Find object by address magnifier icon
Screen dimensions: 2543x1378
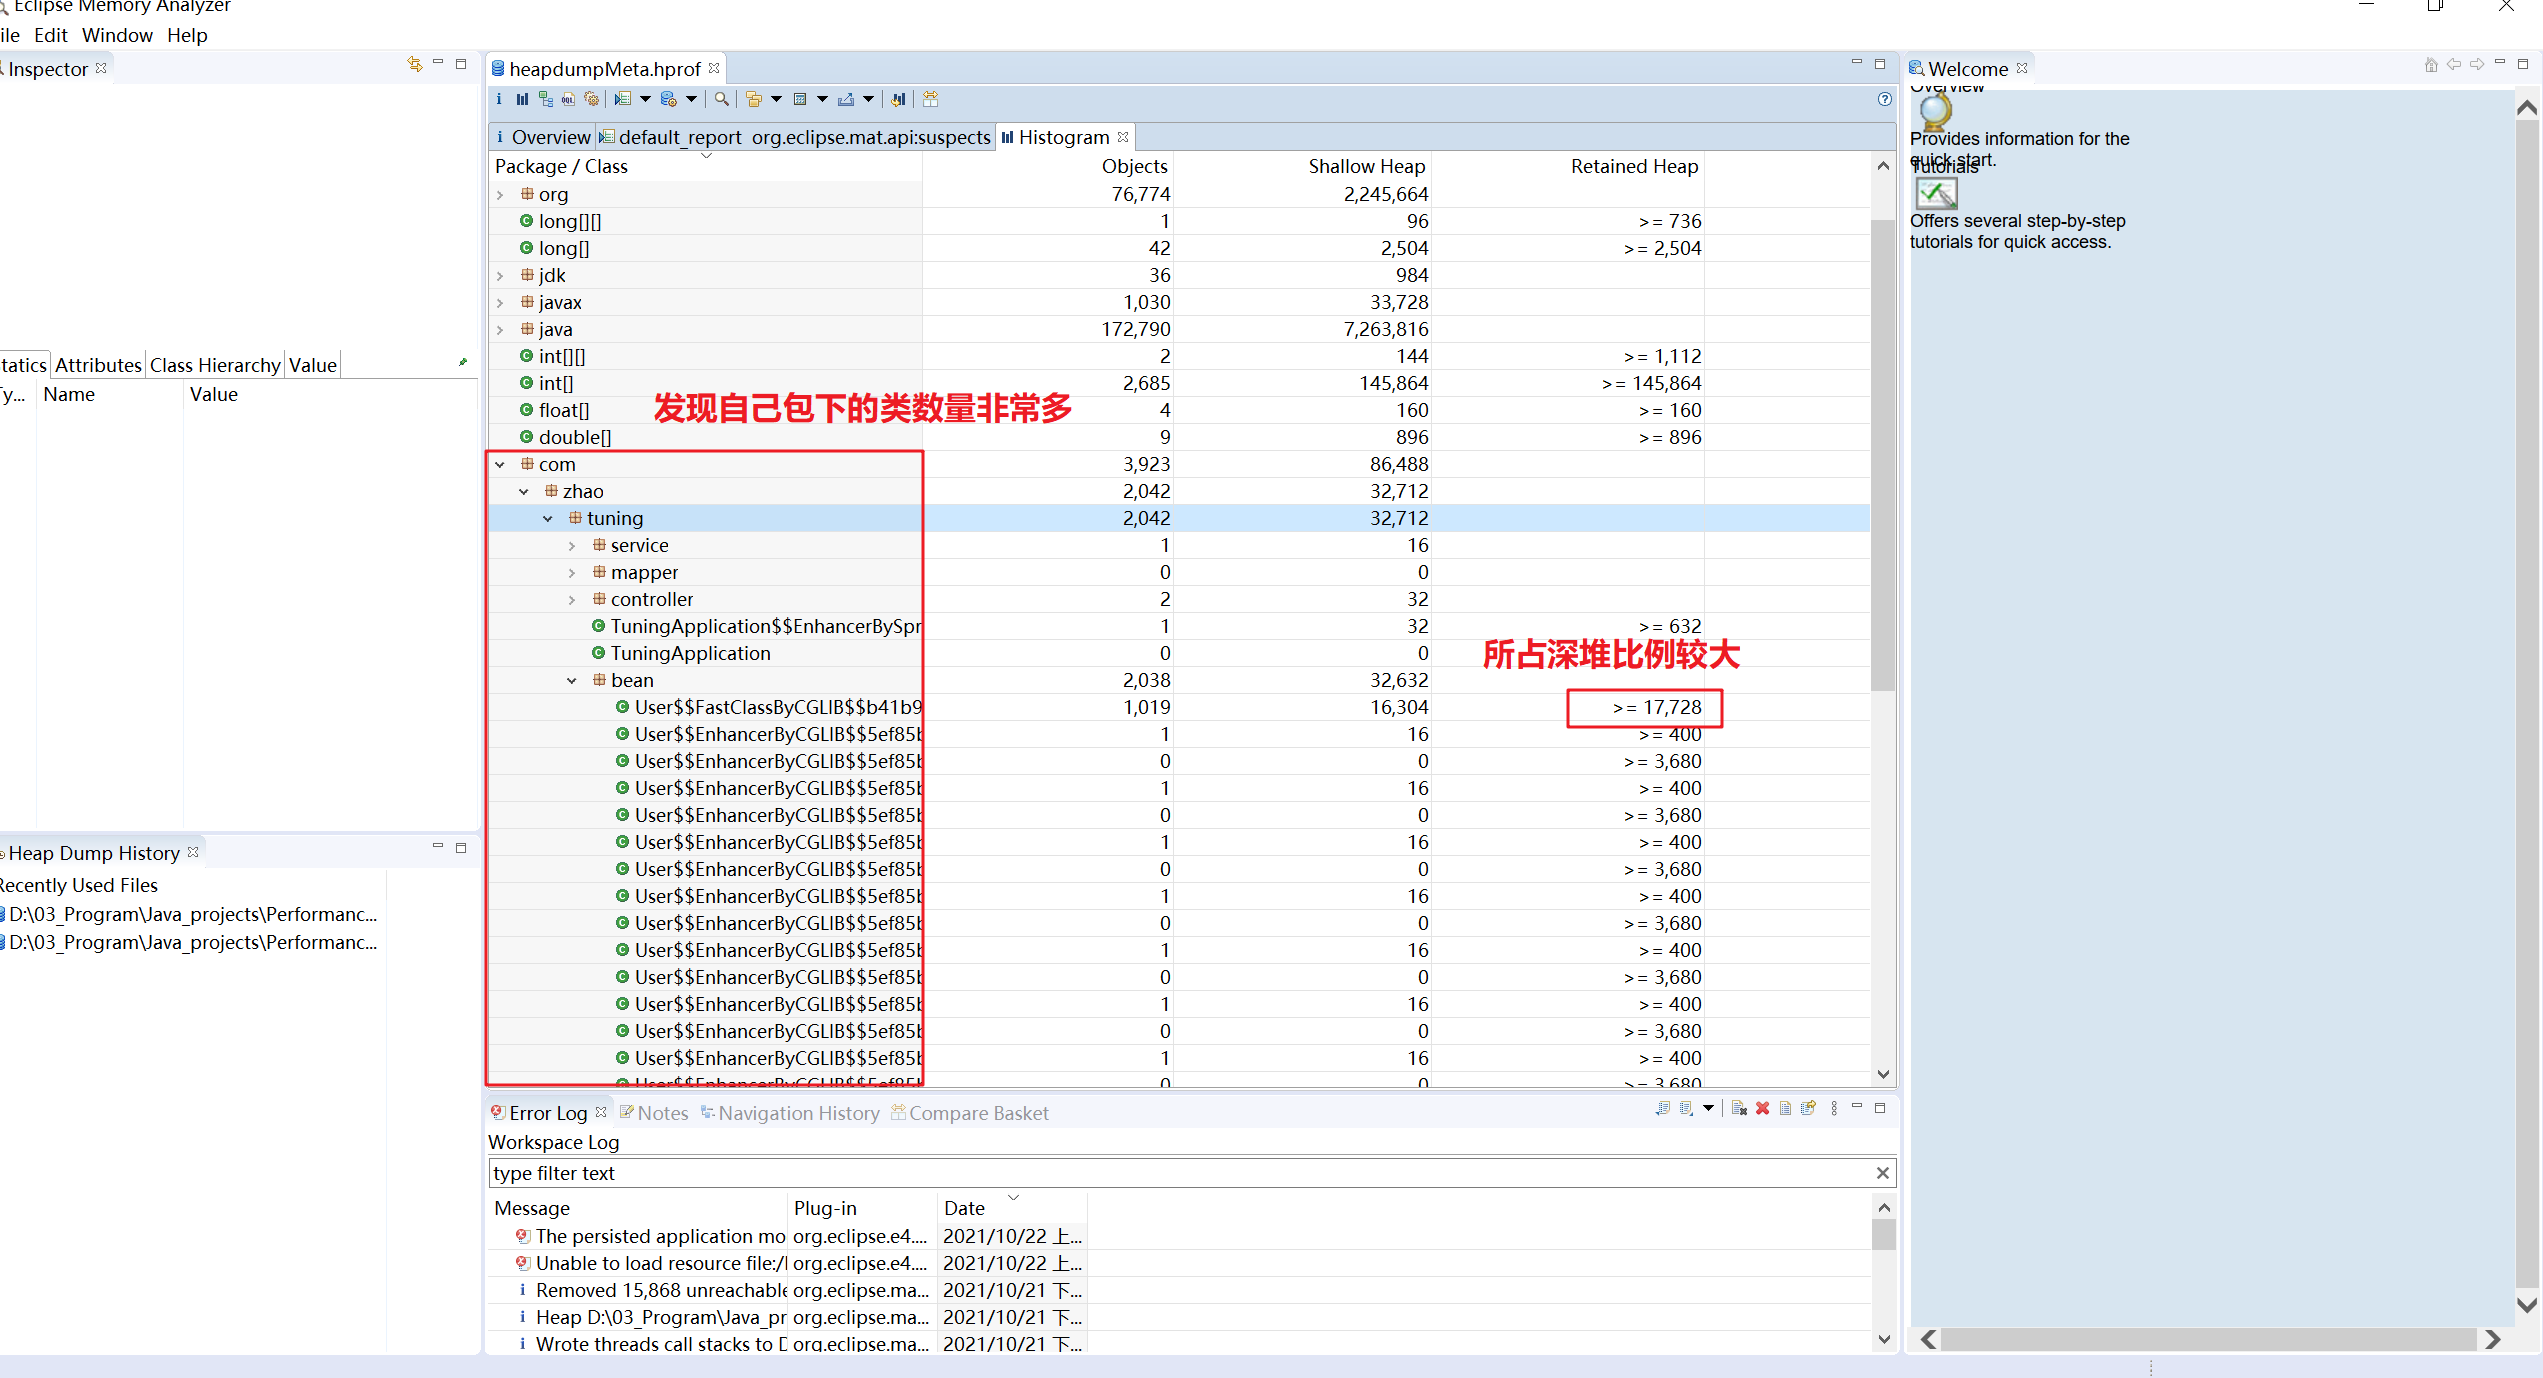pos(721,99)
